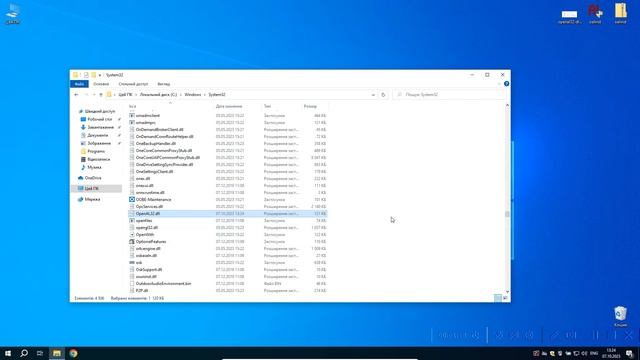Switch to the large icons view button
Viewport: 640px width, 360px height.
(505, 298)
